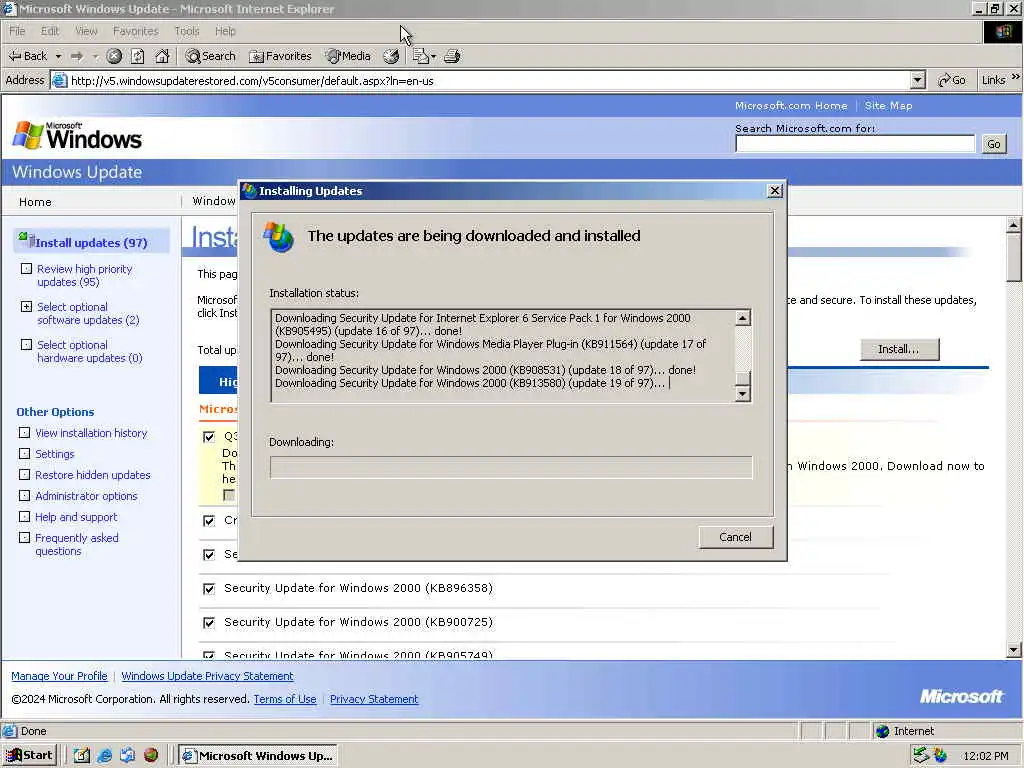Viewport: 1024px width, 768px height.
Task: Uncheck the checkbox for the Se update row
Action: point(209,554)
